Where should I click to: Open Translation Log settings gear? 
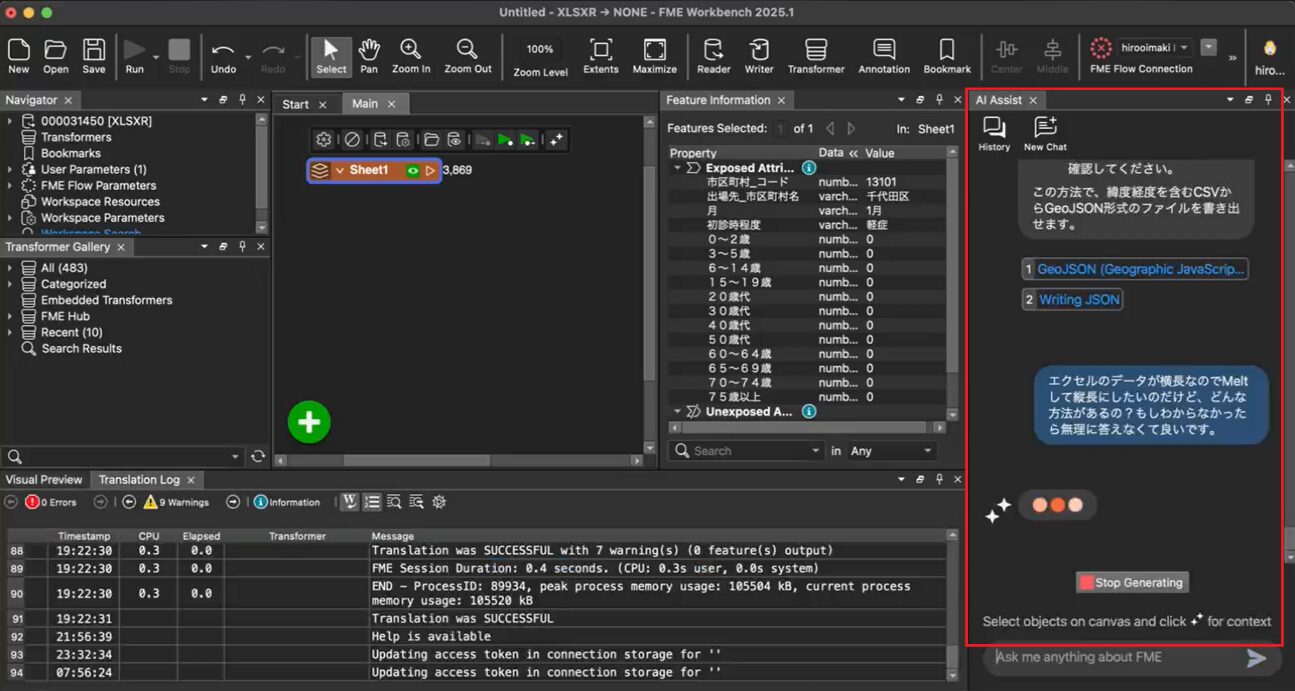point(439,502)
